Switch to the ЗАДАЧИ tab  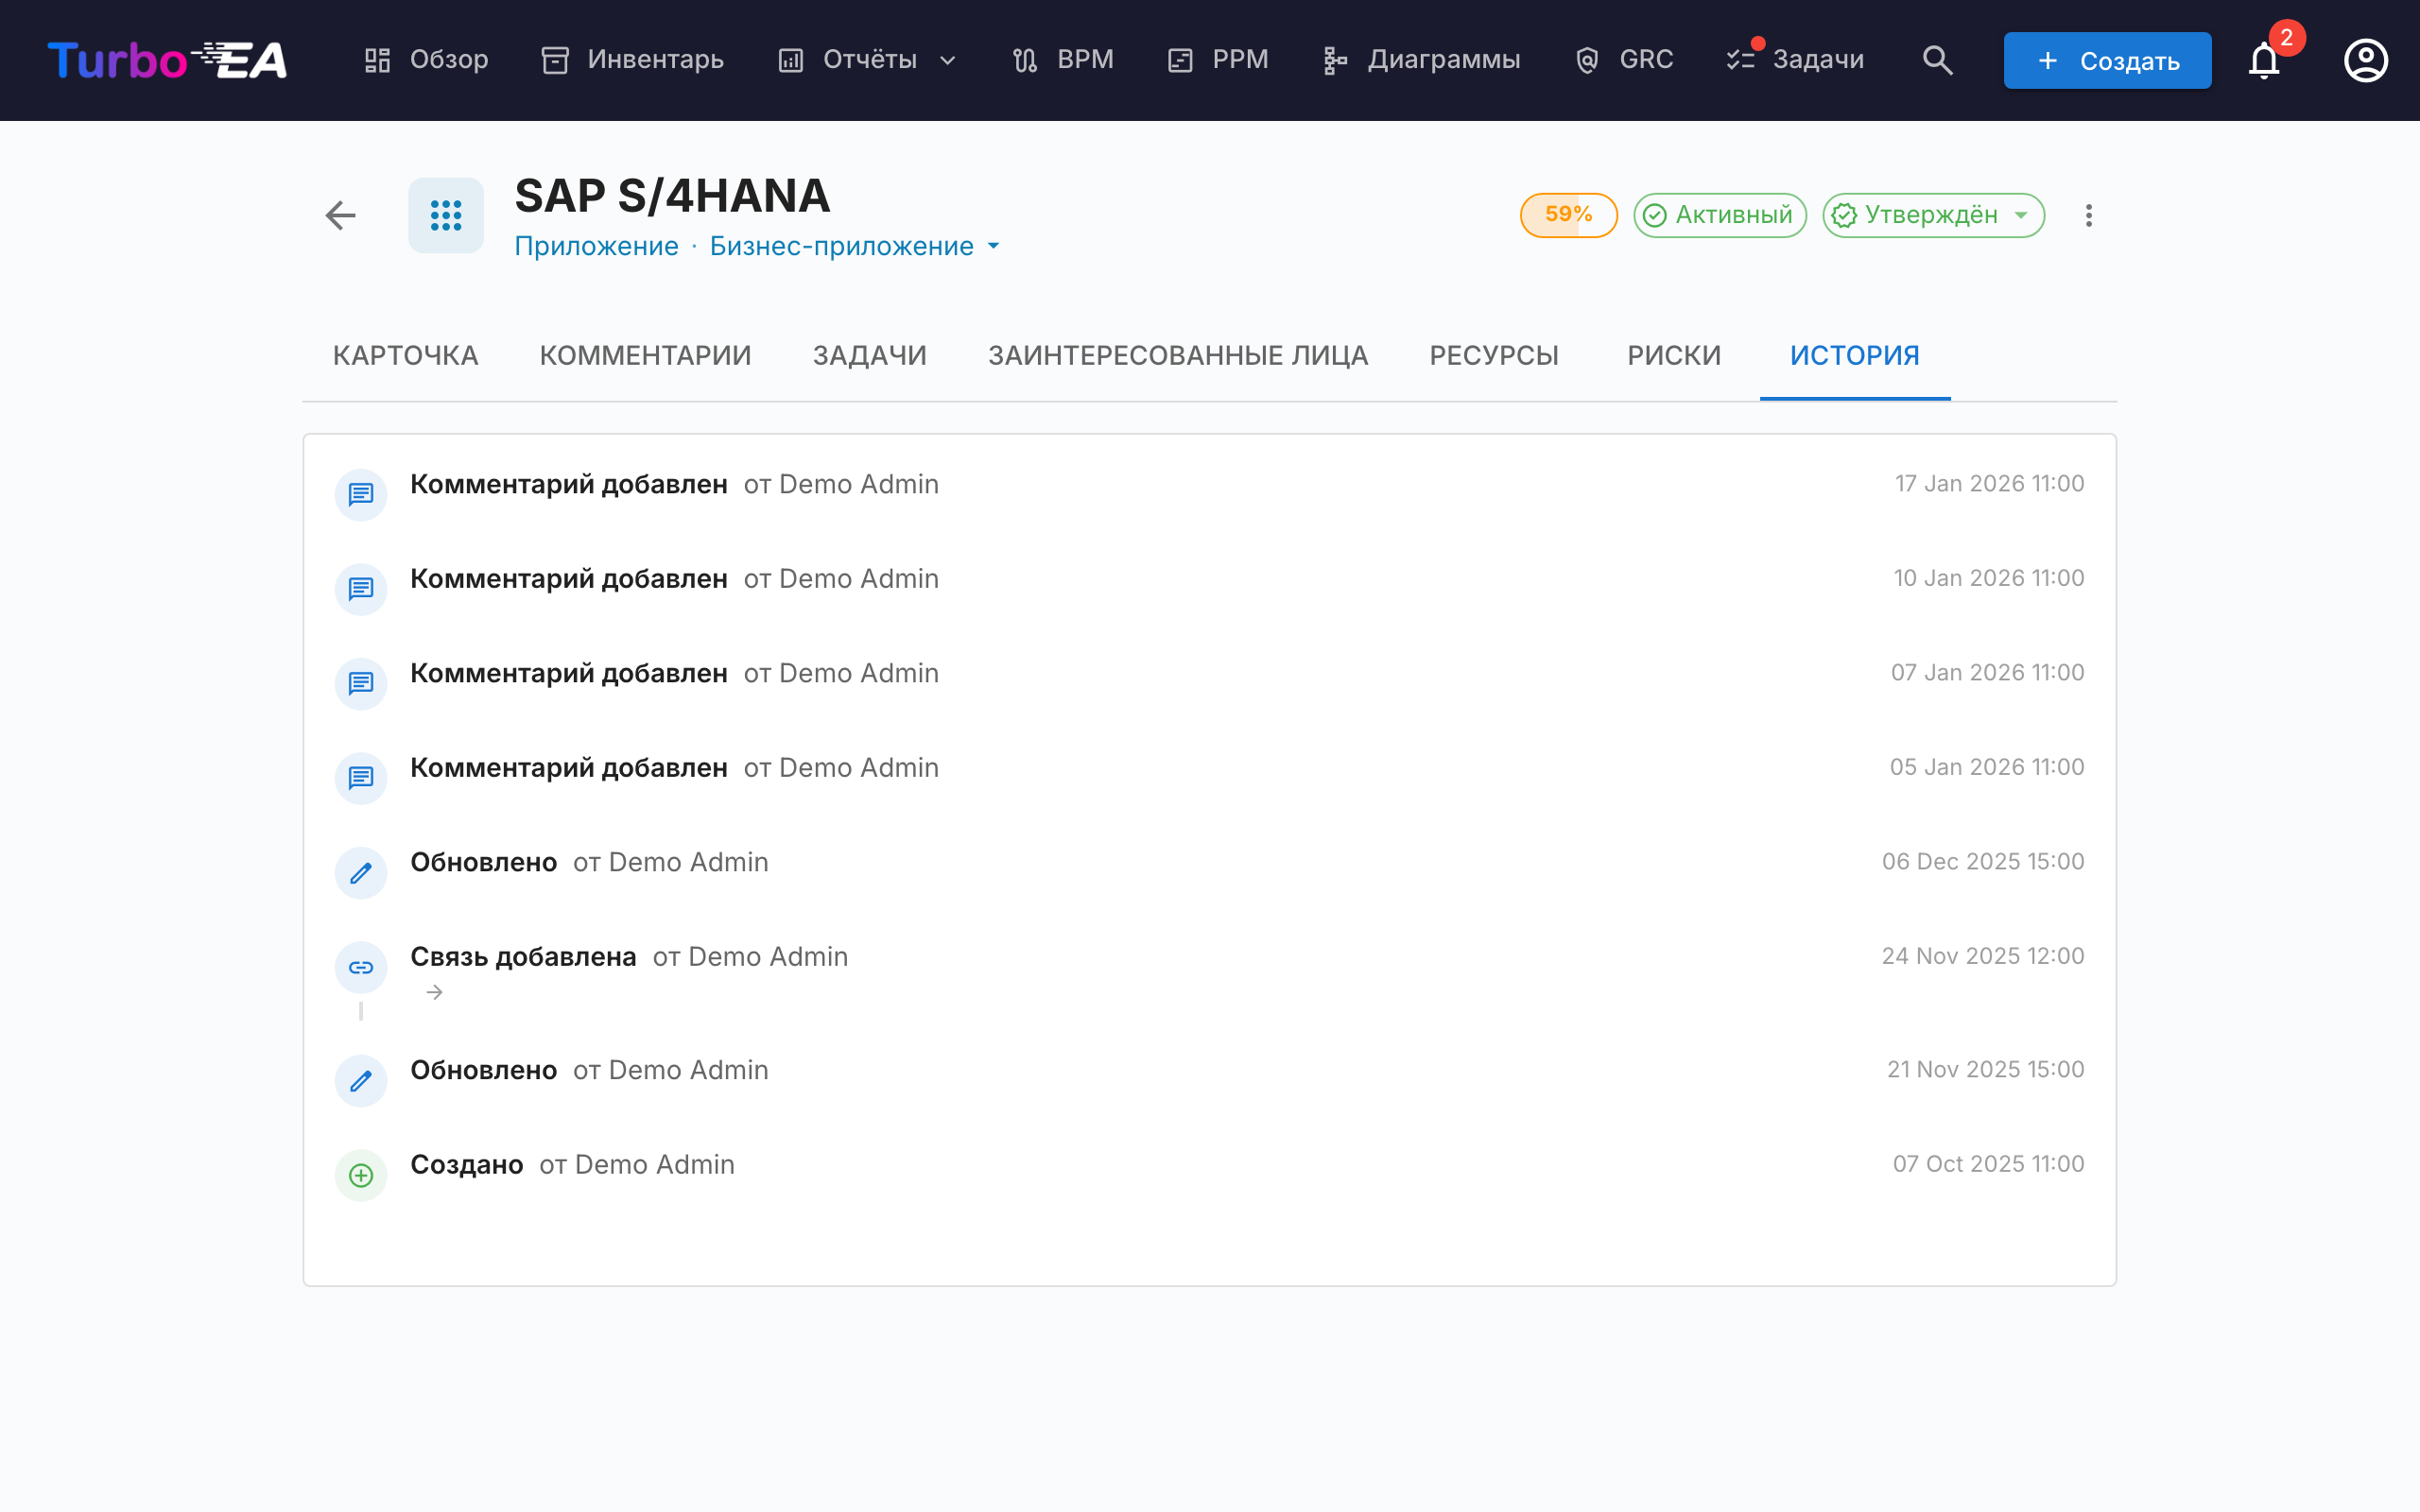pos(869,356)
